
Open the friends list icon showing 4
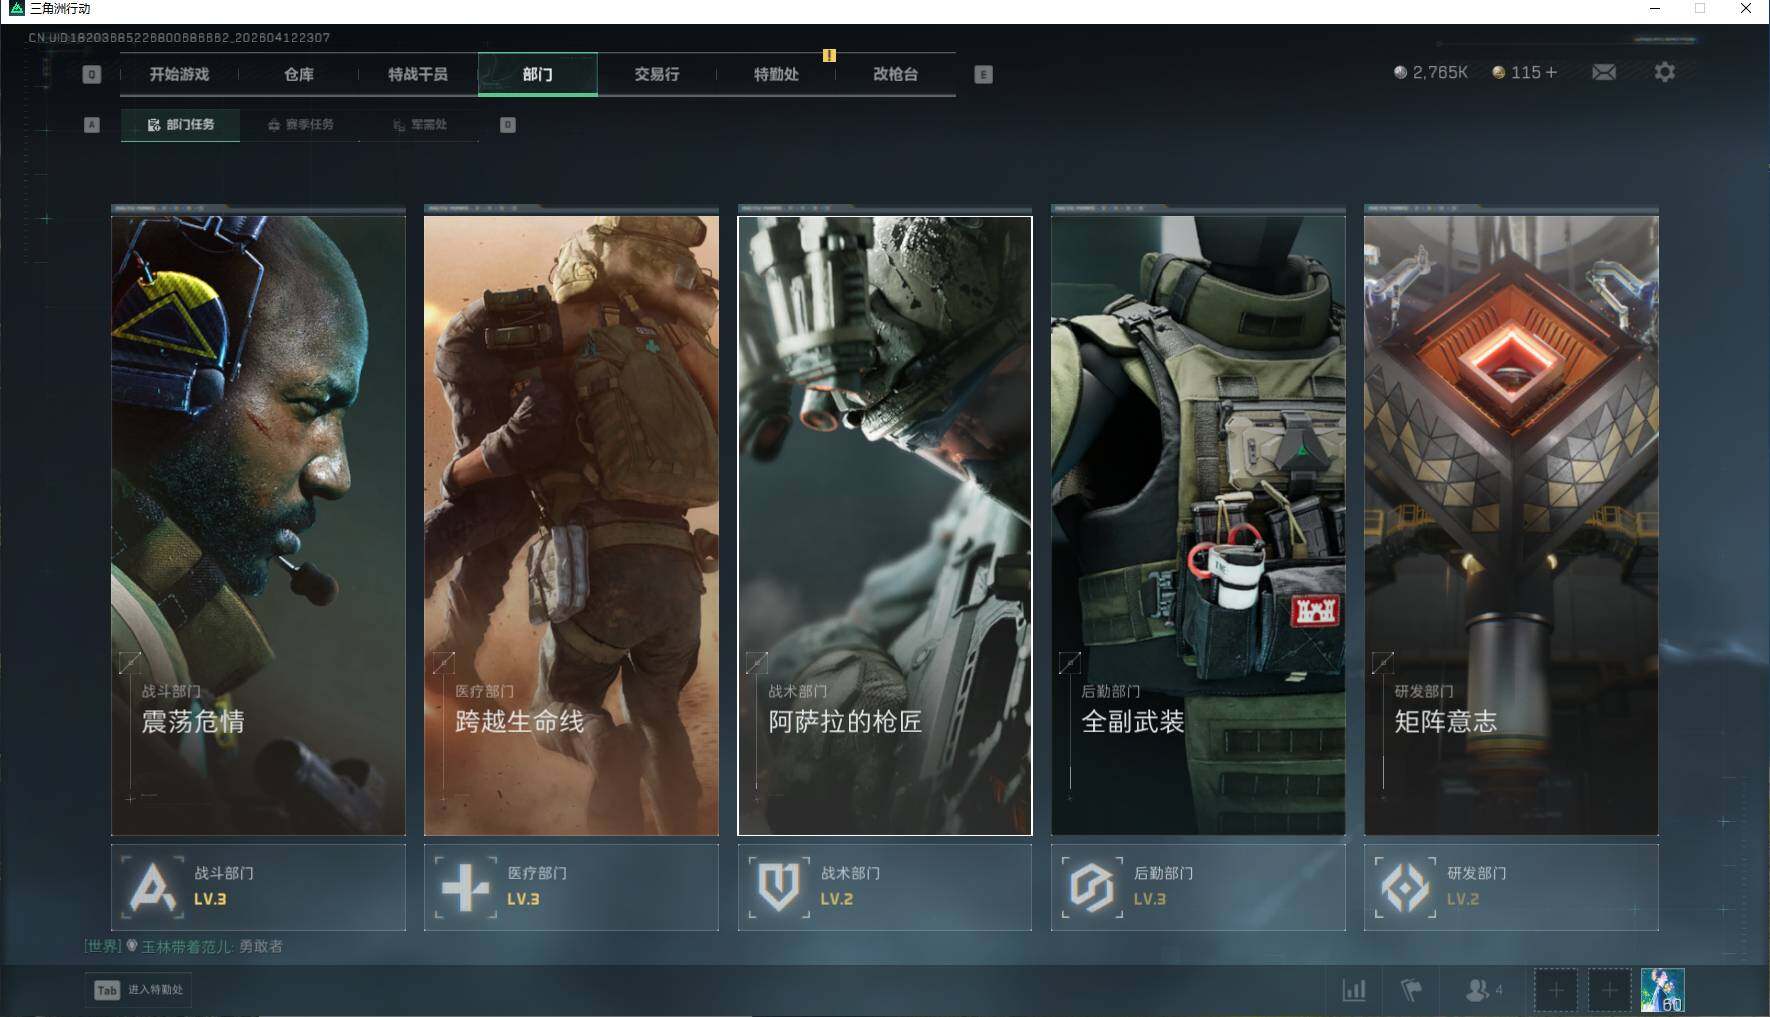[1483, 990]
